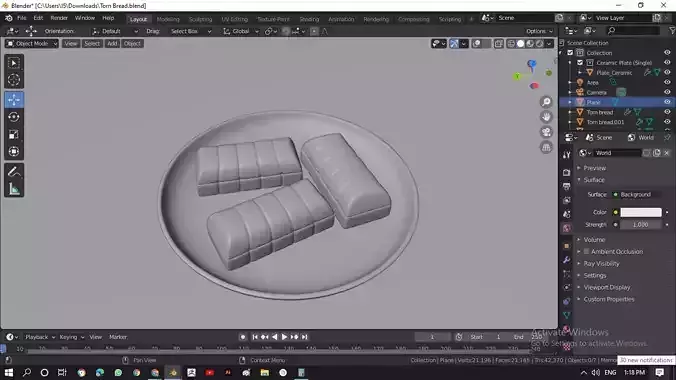The height and width of the screenshot is (380, 676).
Task: Open the Modifier properties wrench tab
Action: click(566, 260)
